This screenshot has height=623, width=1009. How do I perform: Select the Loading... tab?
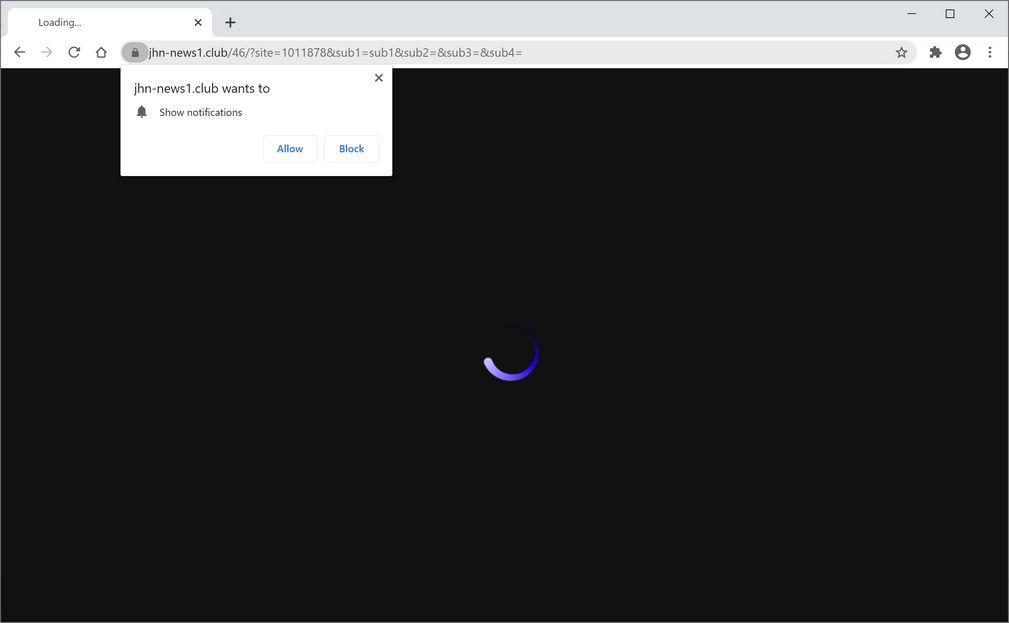click(109, 23)
